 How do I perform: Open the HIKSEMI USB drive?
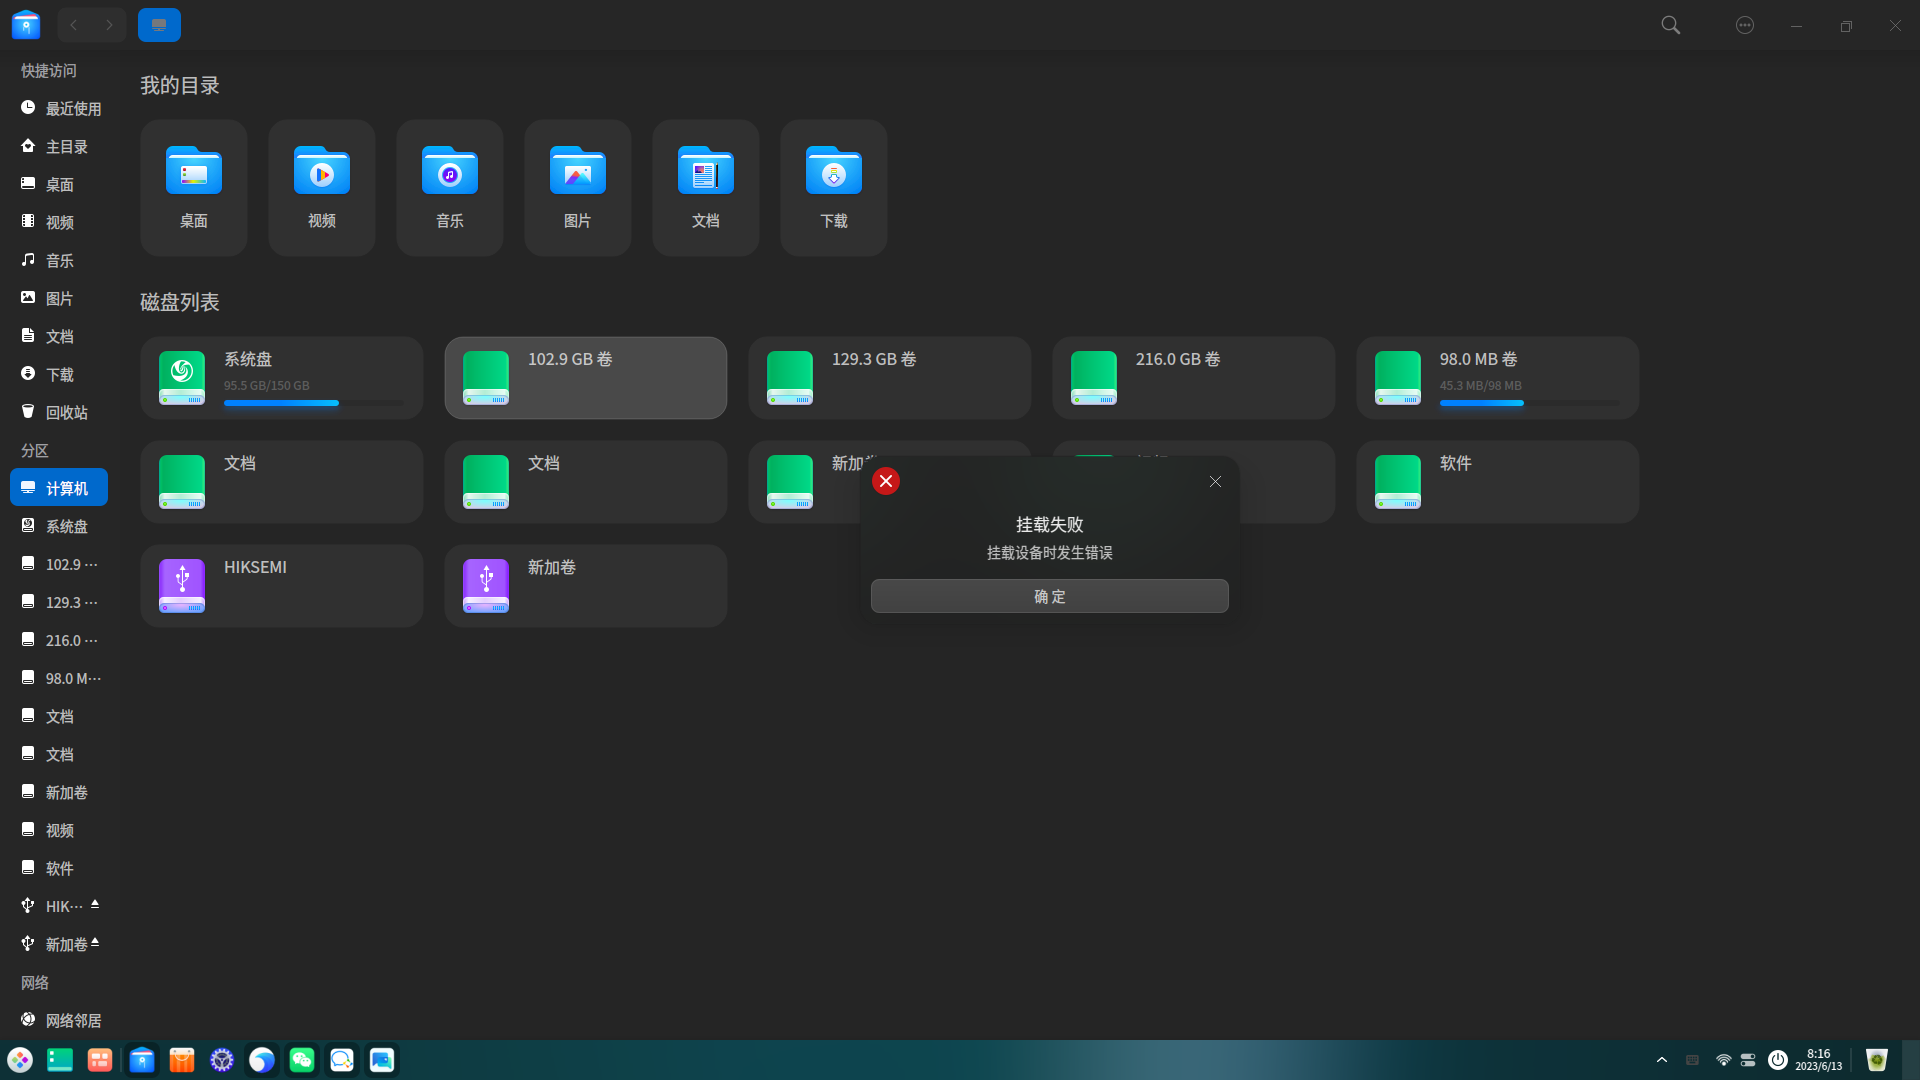point(281,586)
